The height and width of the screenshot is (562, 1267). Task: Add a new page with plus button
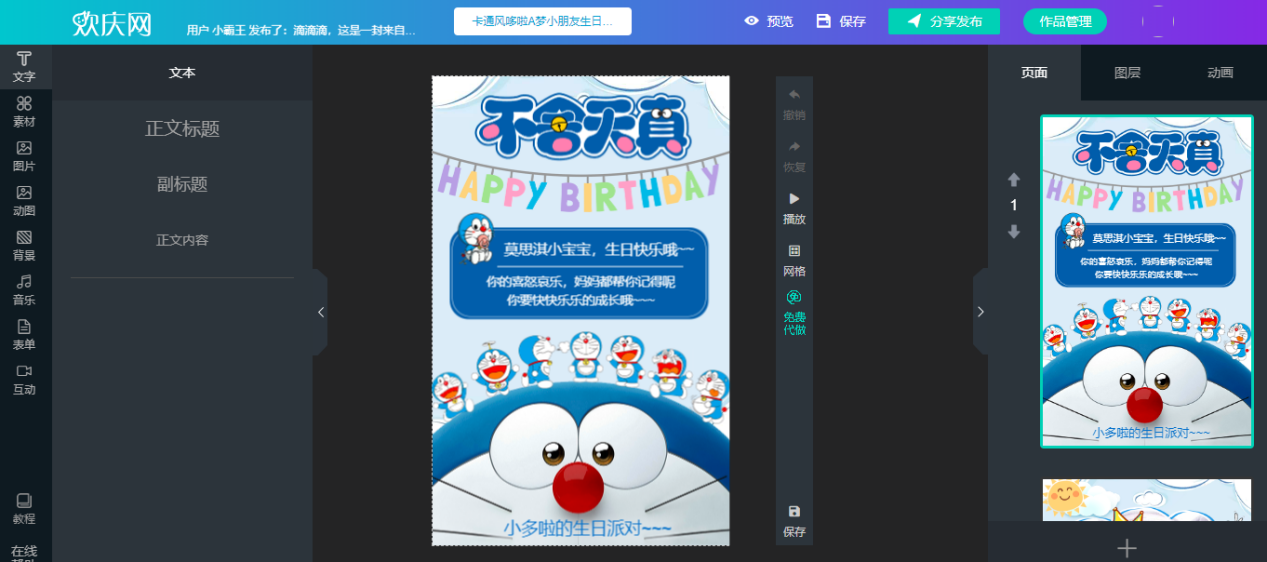[1127, 547]
